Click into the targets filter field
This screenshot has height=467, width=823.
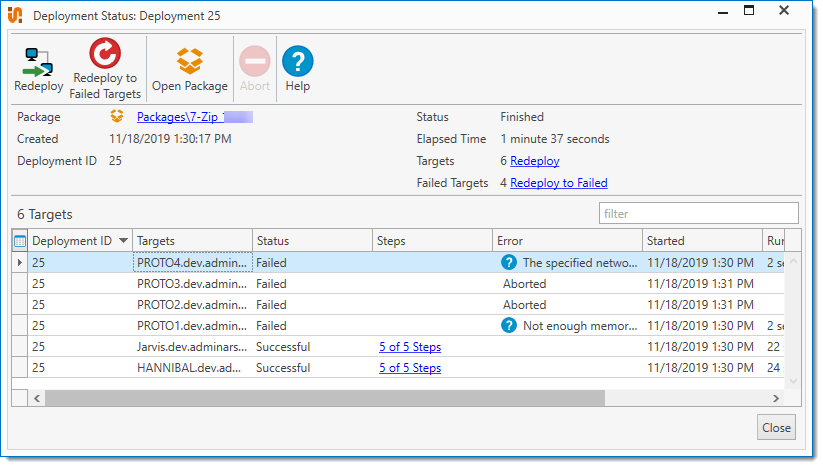coord(698,213)
